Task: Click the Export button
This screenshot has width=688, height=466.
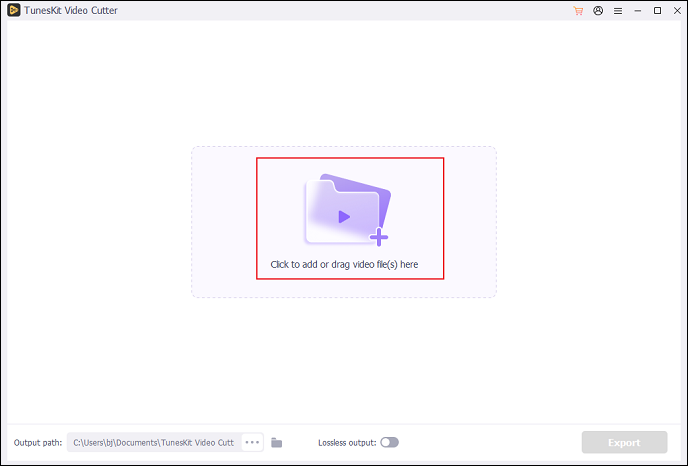Action: coord(624,442)
